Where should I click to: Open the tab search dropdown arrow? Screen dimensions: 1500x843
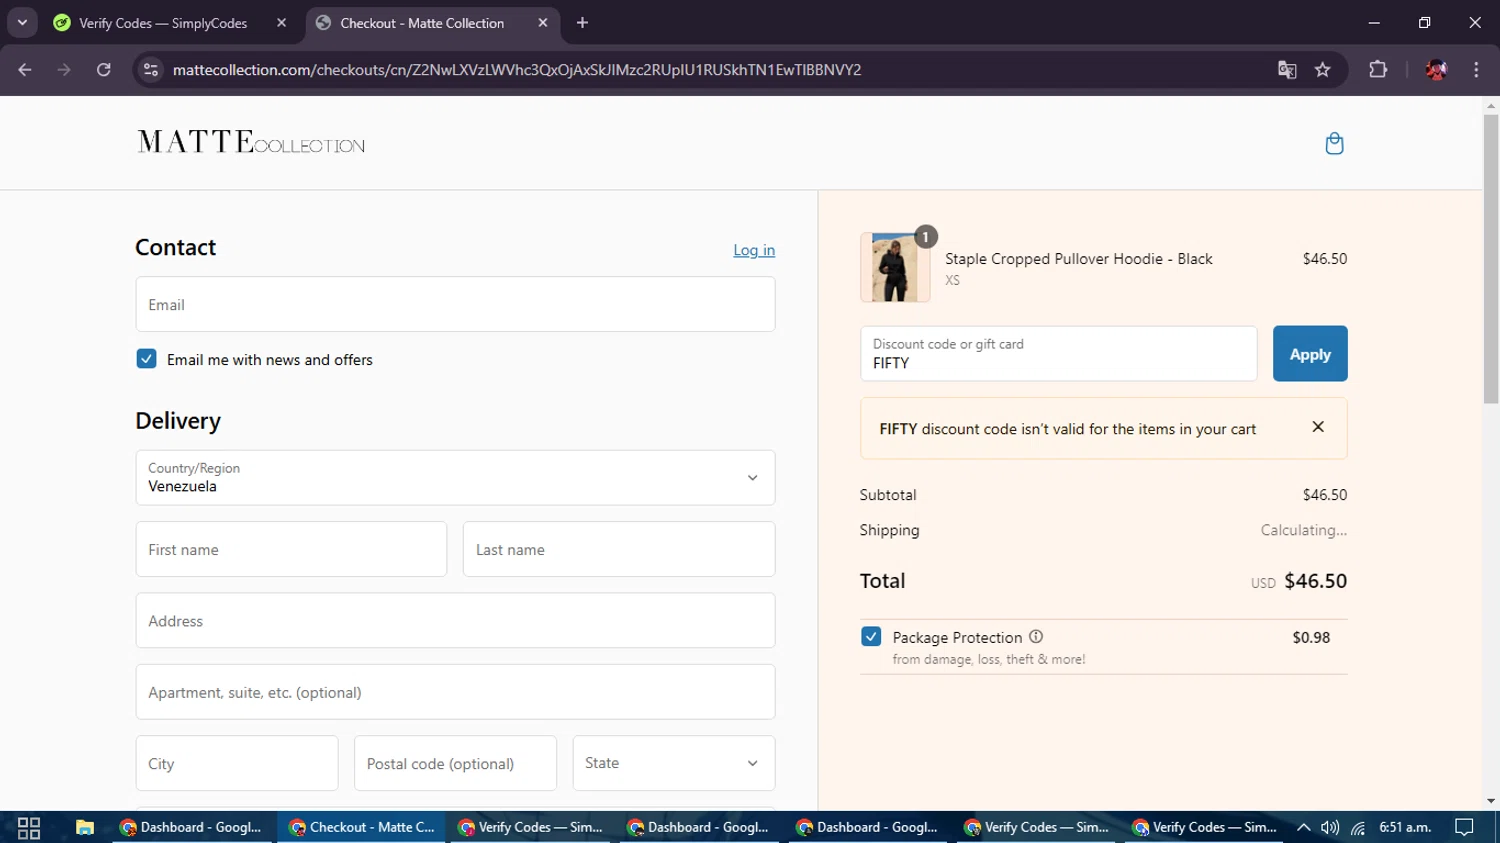[x=22, y=22]
